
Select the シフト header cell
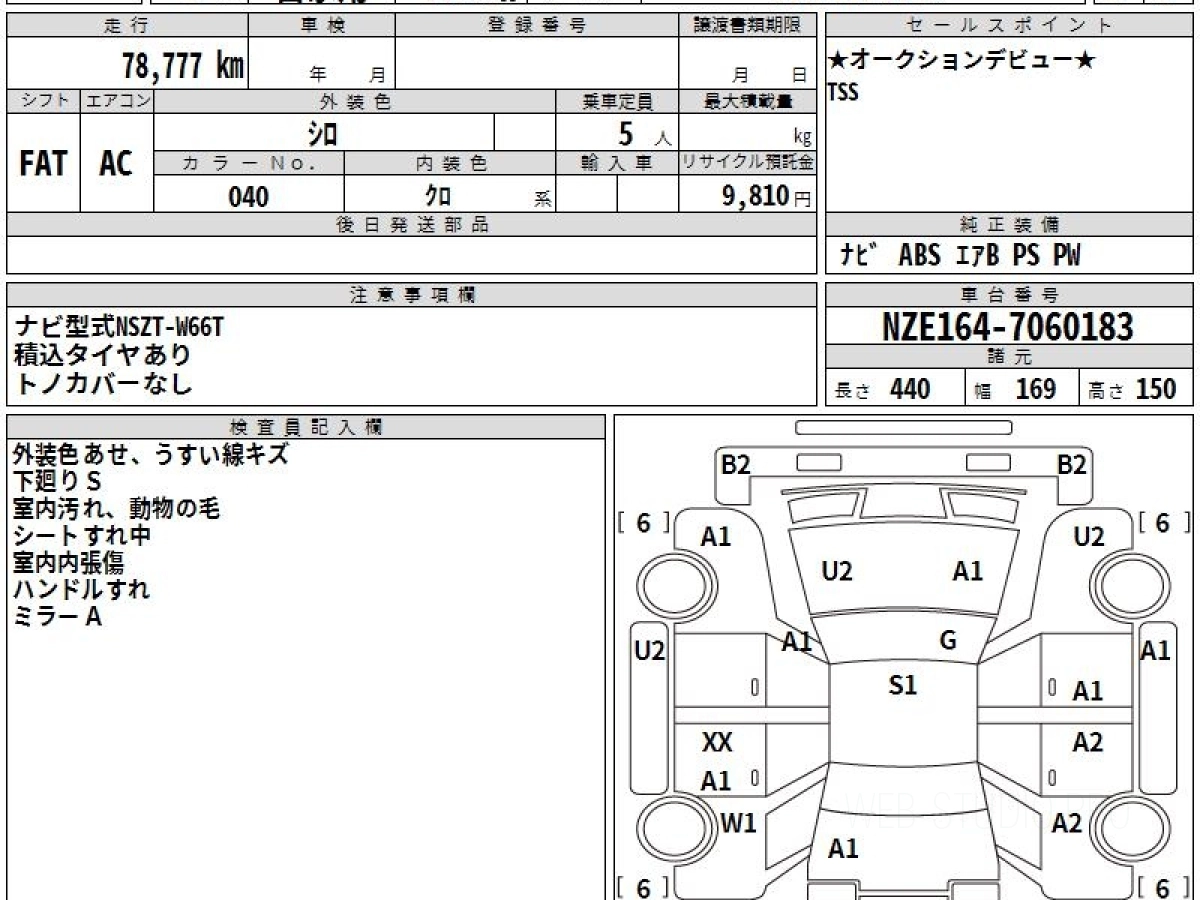(43, 101)
